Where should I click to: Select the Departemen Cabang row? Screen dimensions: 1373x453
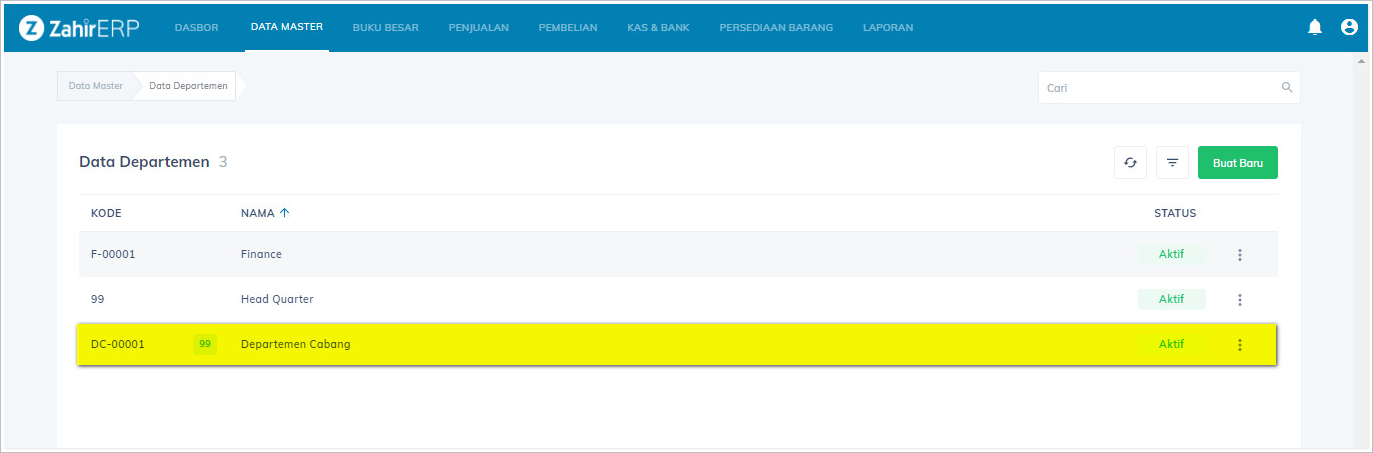600,345
